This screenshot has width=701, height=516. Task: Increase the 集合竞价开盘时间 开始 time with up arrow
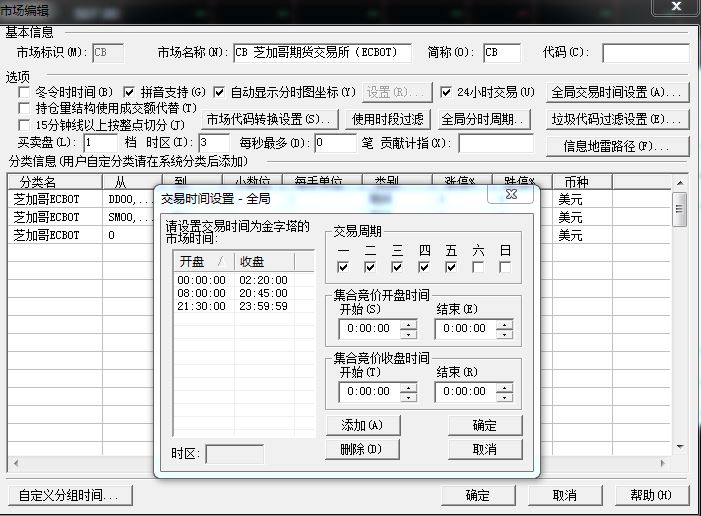coord(407,323)
